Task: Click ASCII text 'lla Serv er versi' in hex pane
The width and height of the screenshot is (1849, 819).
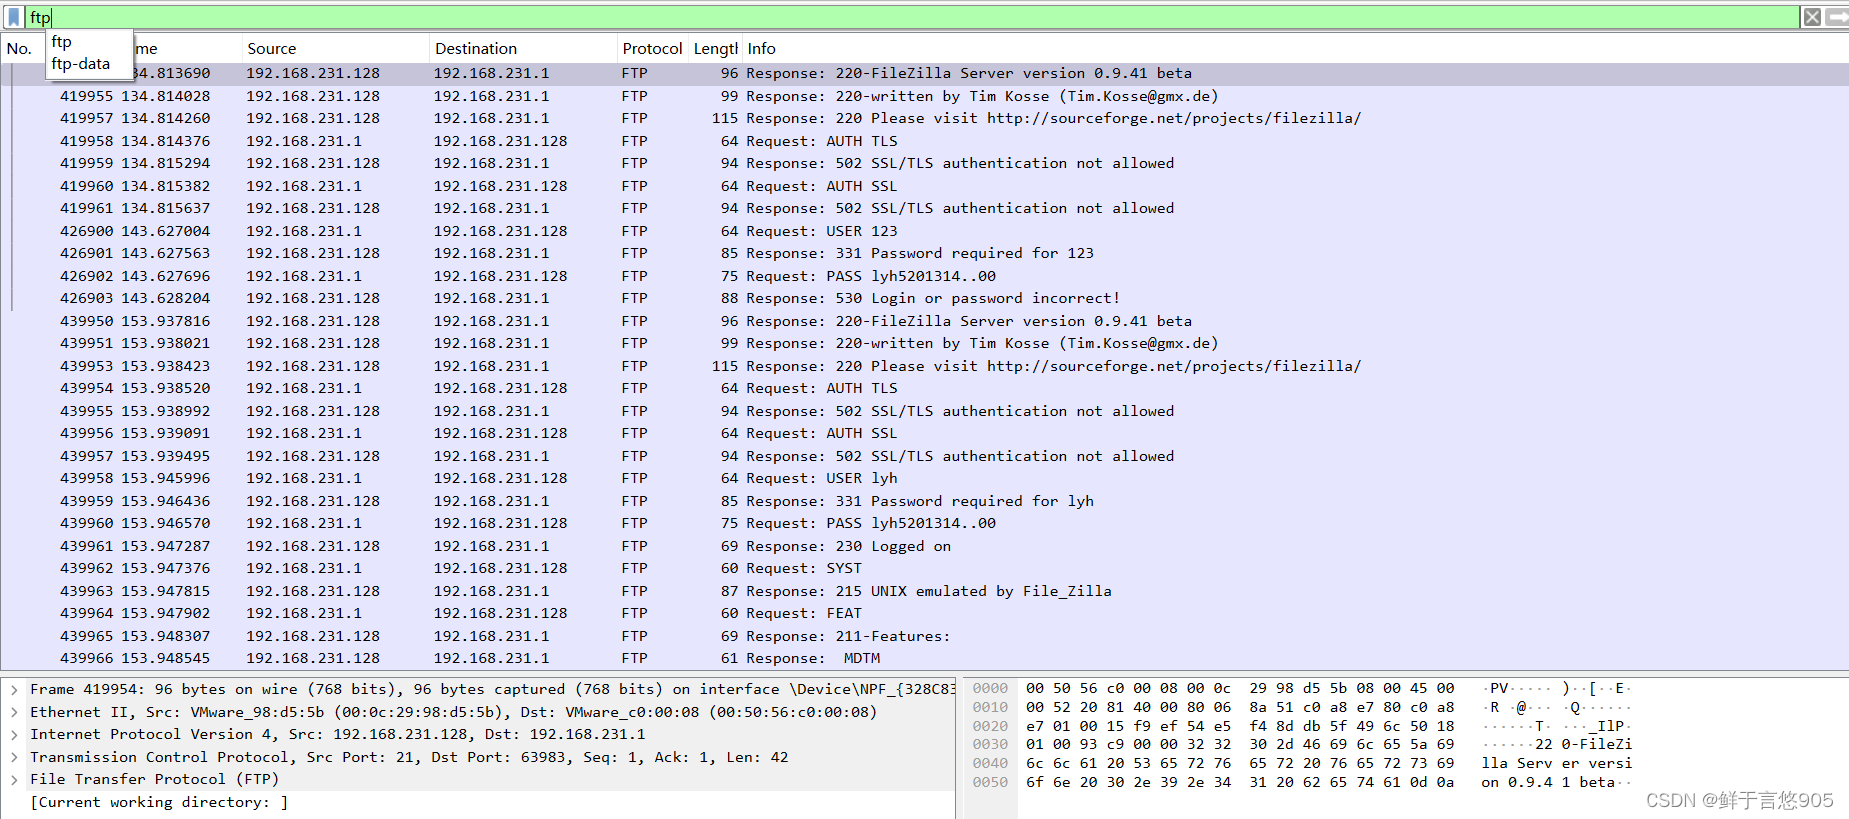Action: [x=1556, y=763]
